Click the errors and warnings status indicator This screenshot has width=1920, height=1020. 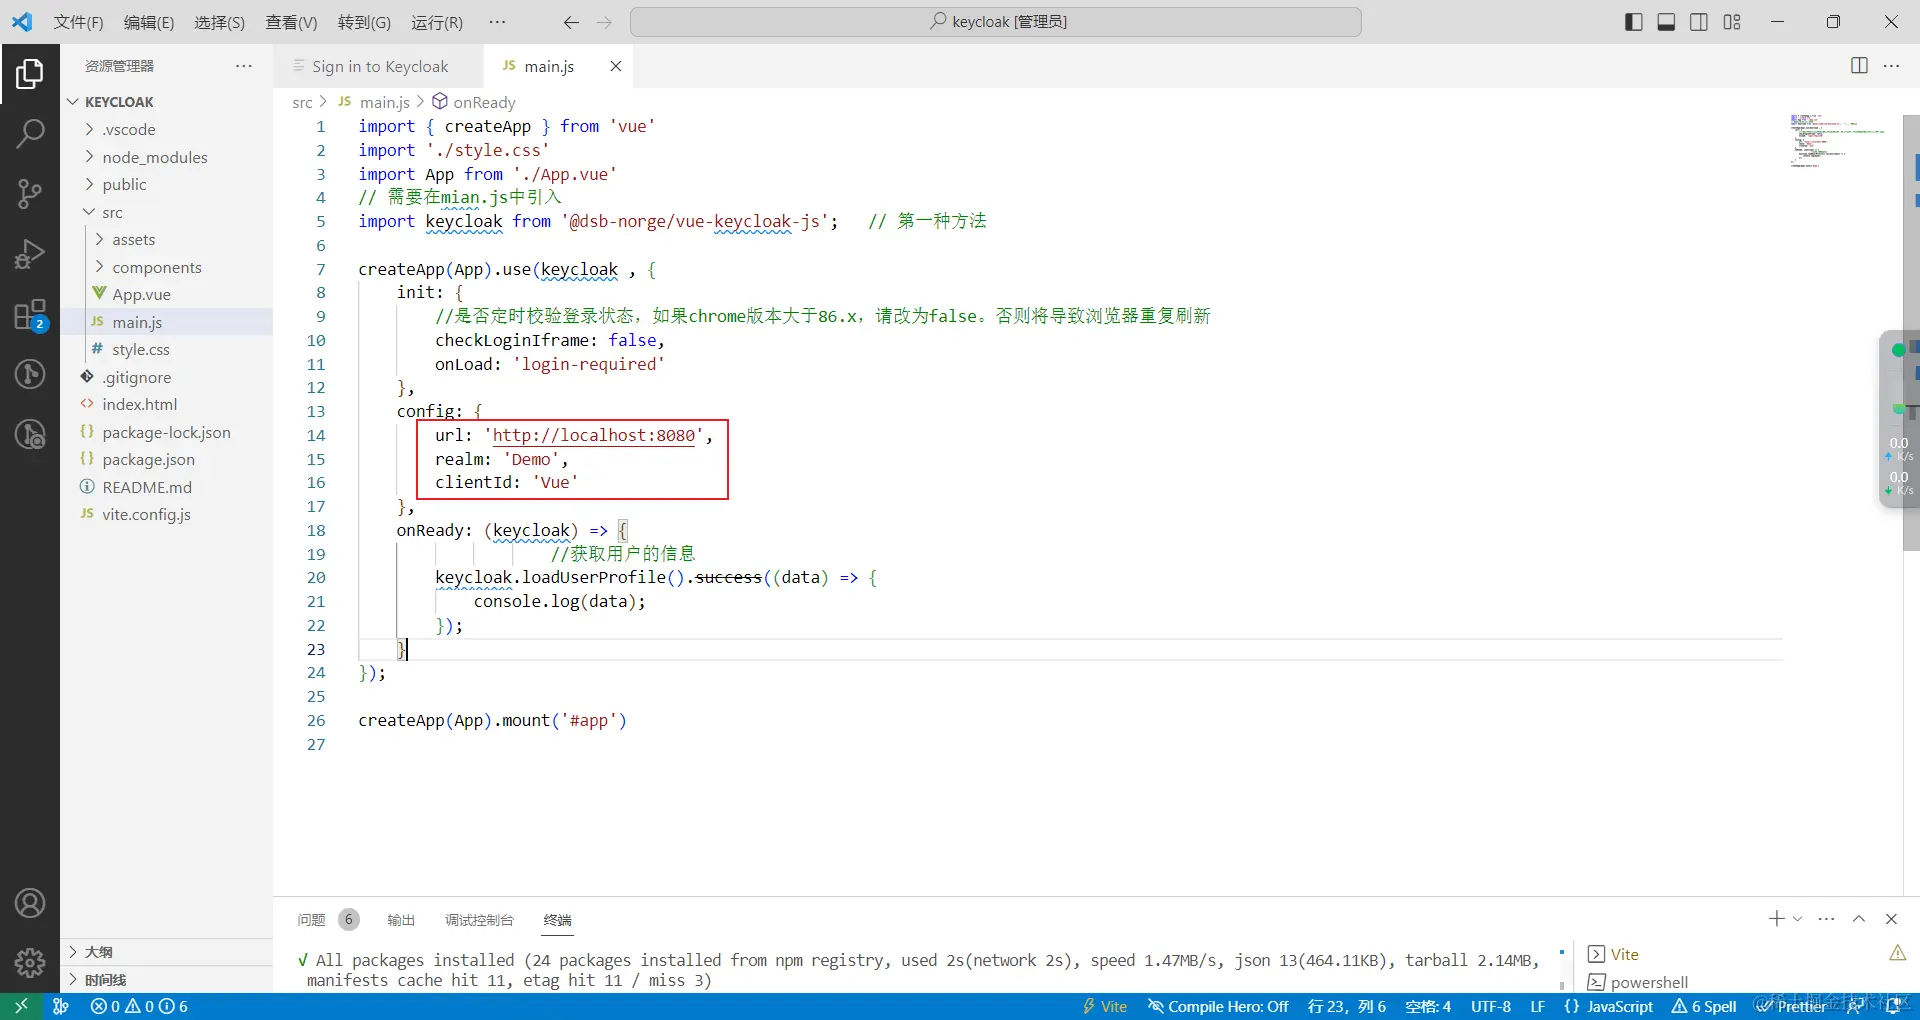(139, 1006)
